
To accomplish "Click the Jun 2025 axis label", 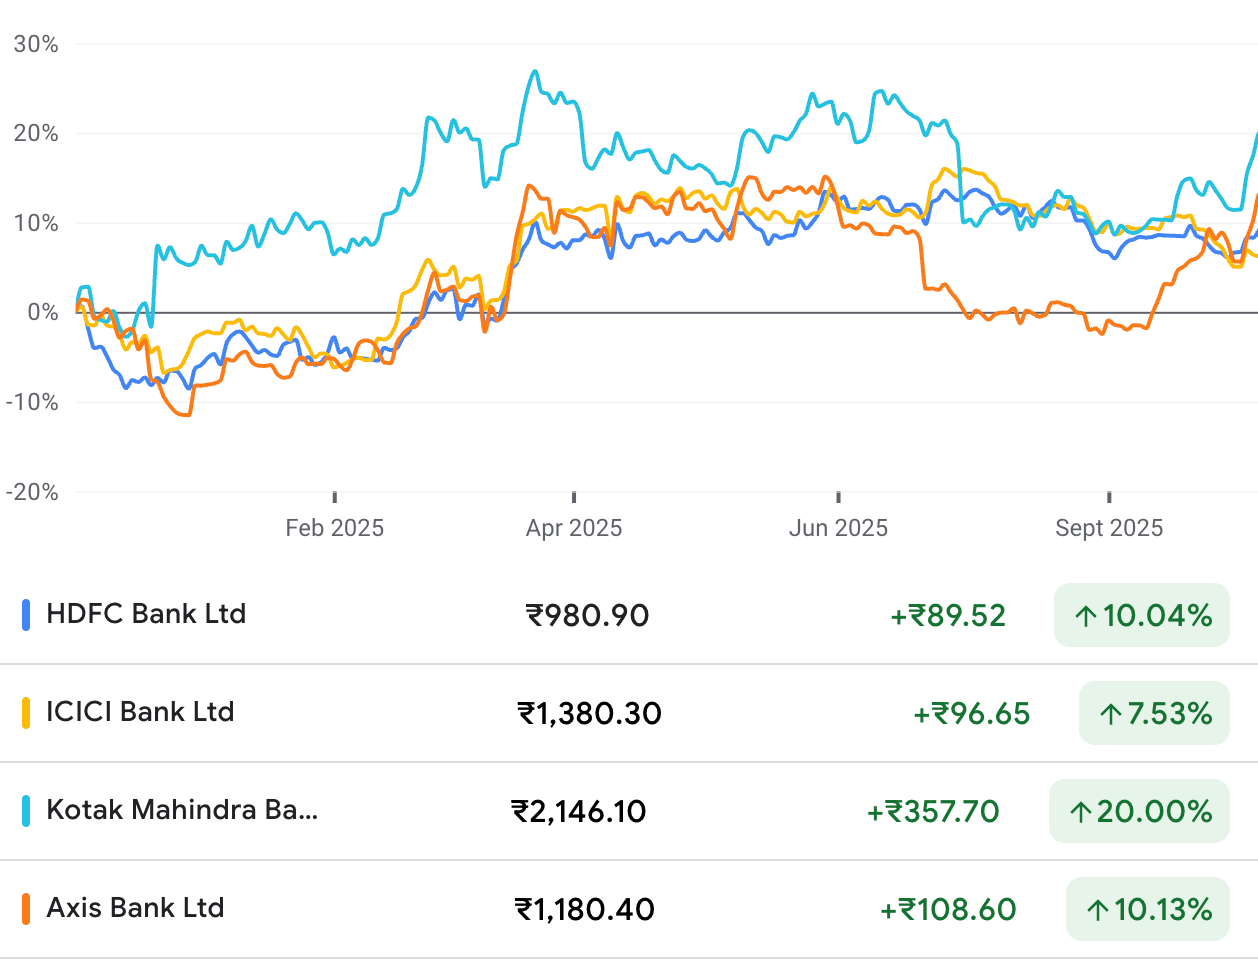I will coord(838,528).
